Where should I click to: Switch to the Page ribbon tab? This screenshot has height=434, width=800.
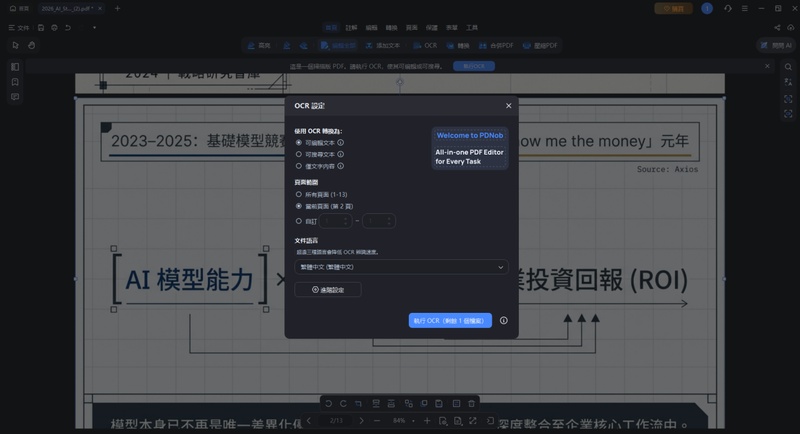[x=412, y=28]
